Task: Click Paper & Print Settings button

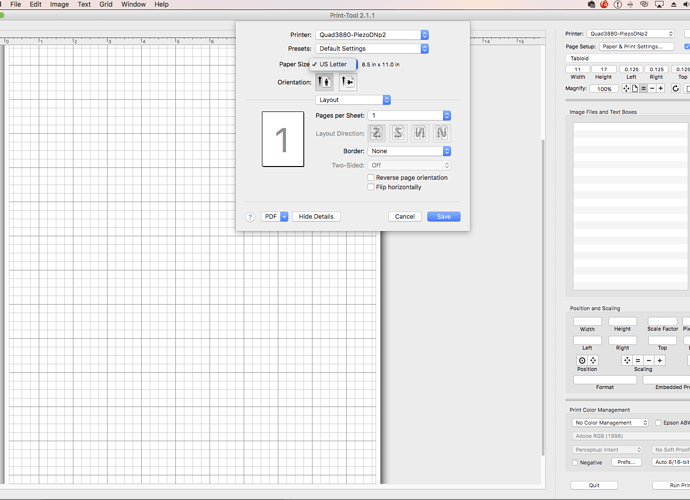Action: coord(637,46)
